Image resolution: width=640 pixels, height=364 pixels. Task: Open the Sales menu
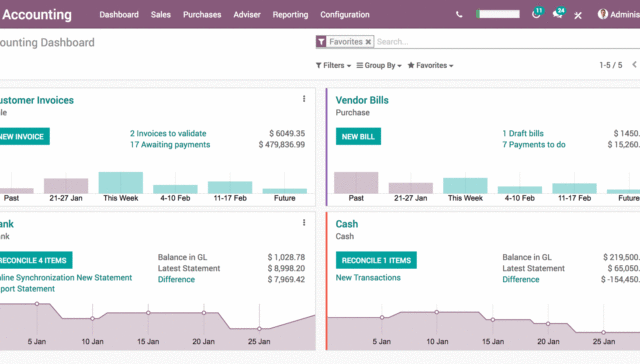coord(161,15)
